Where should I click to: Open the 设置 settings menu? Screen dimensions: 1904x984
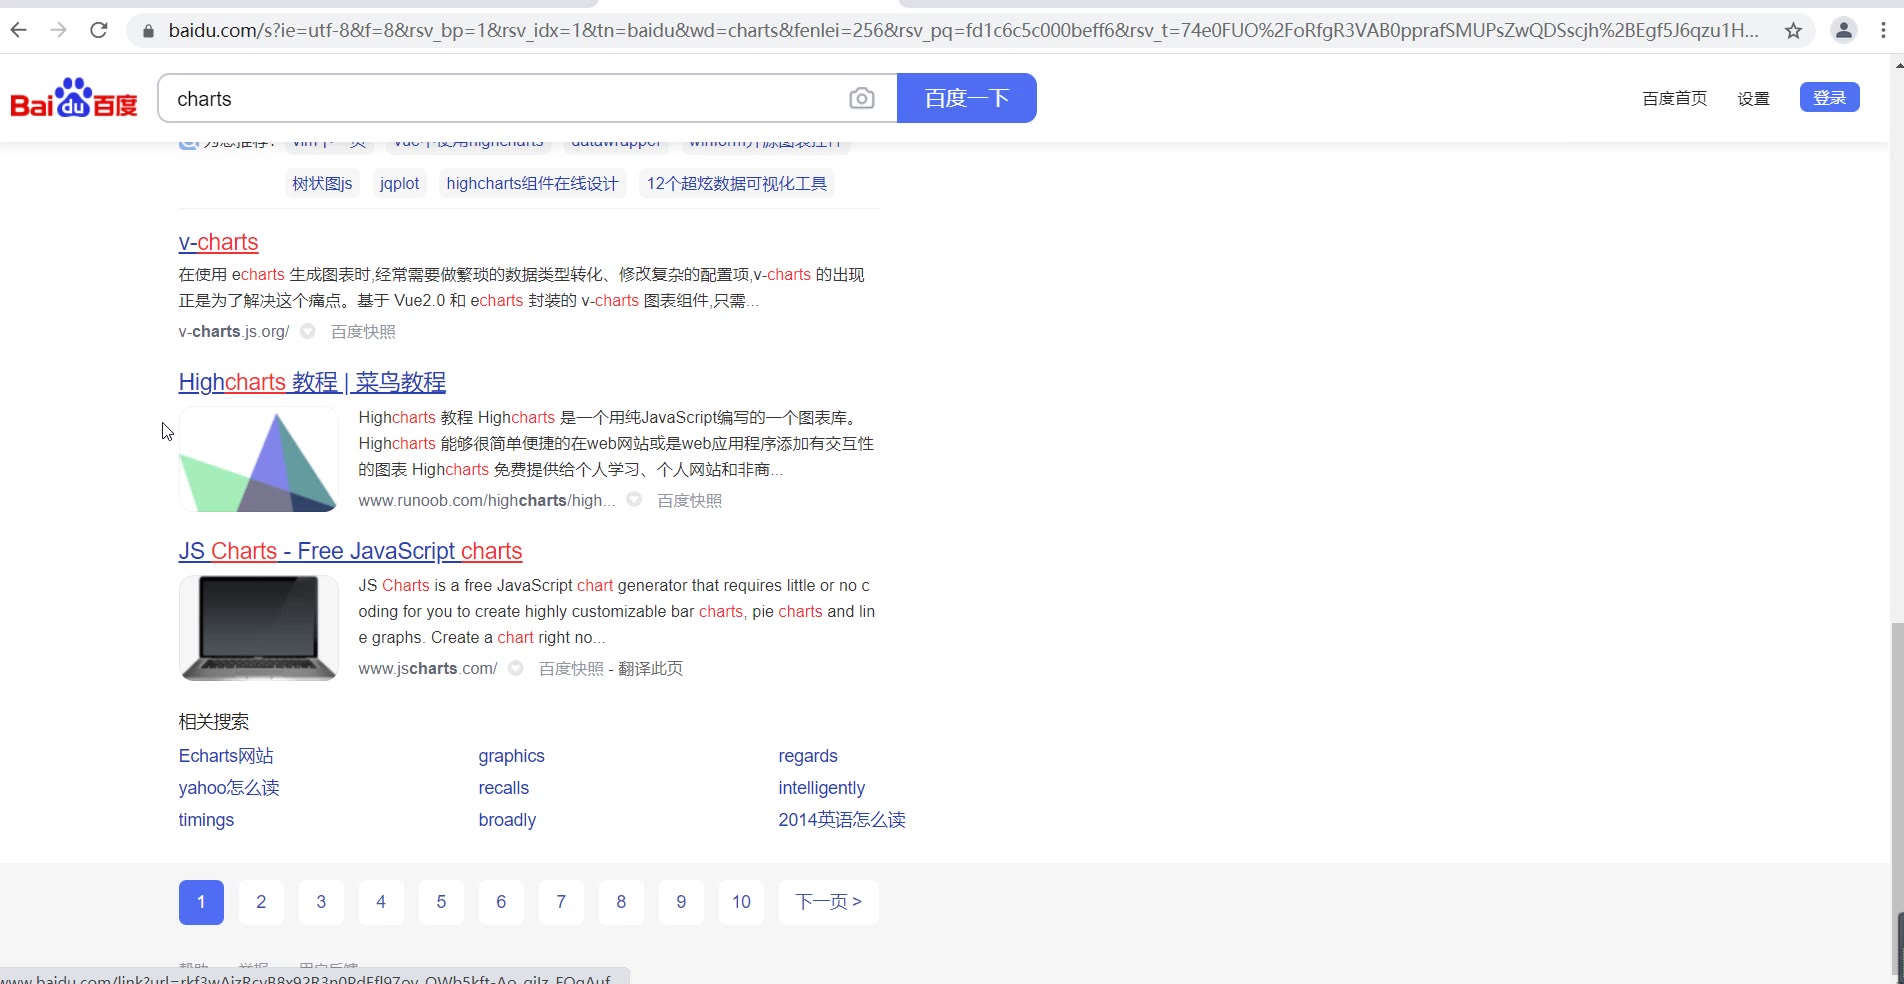1754,98
